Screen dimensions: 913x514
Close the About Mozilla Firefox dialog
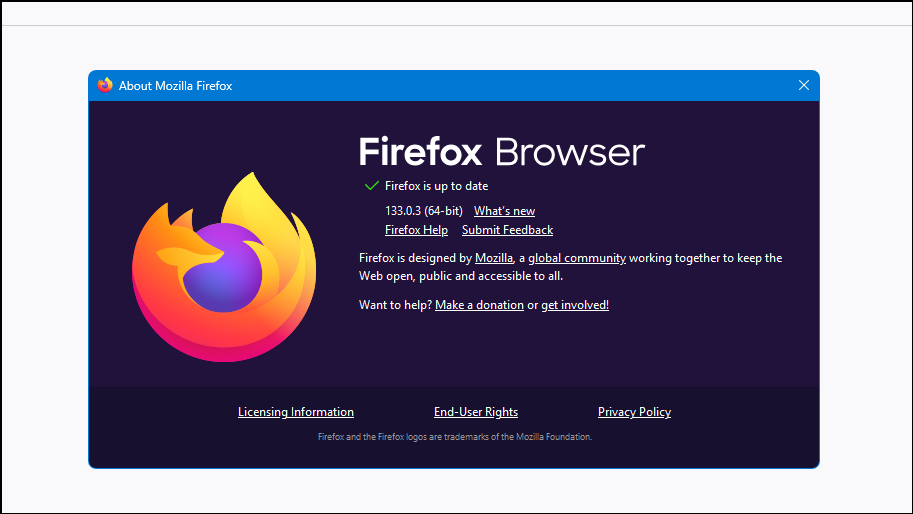[x=804, y=86]
